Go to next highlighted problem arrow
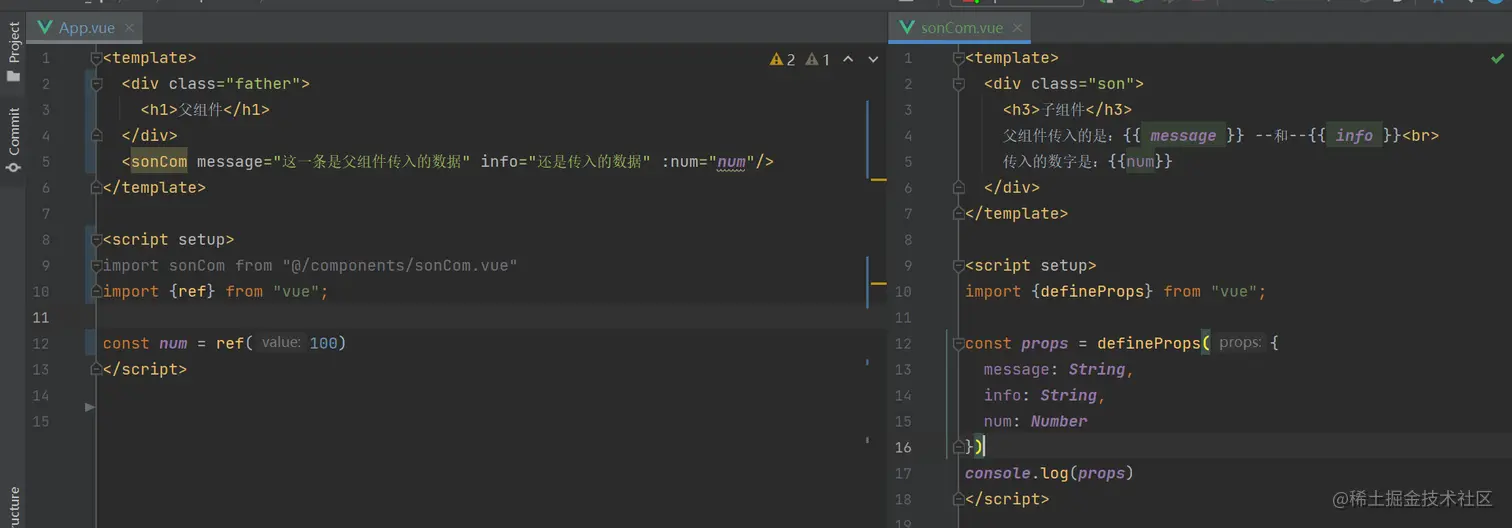1512x528 pixels. point(873,59)
